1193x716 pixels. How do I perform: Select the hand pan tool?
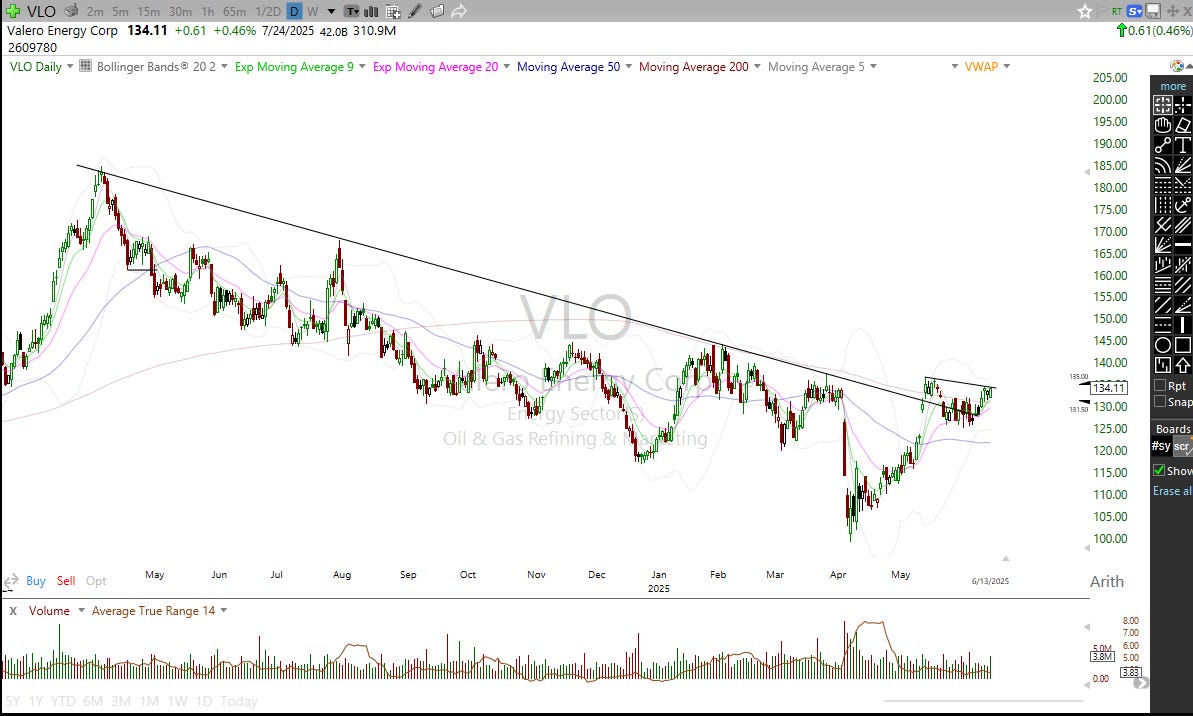1163,125
